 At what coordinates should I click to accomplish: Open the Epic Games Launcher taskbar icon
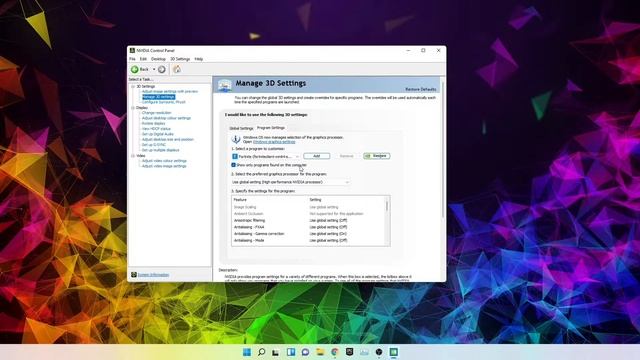(349, 352)
